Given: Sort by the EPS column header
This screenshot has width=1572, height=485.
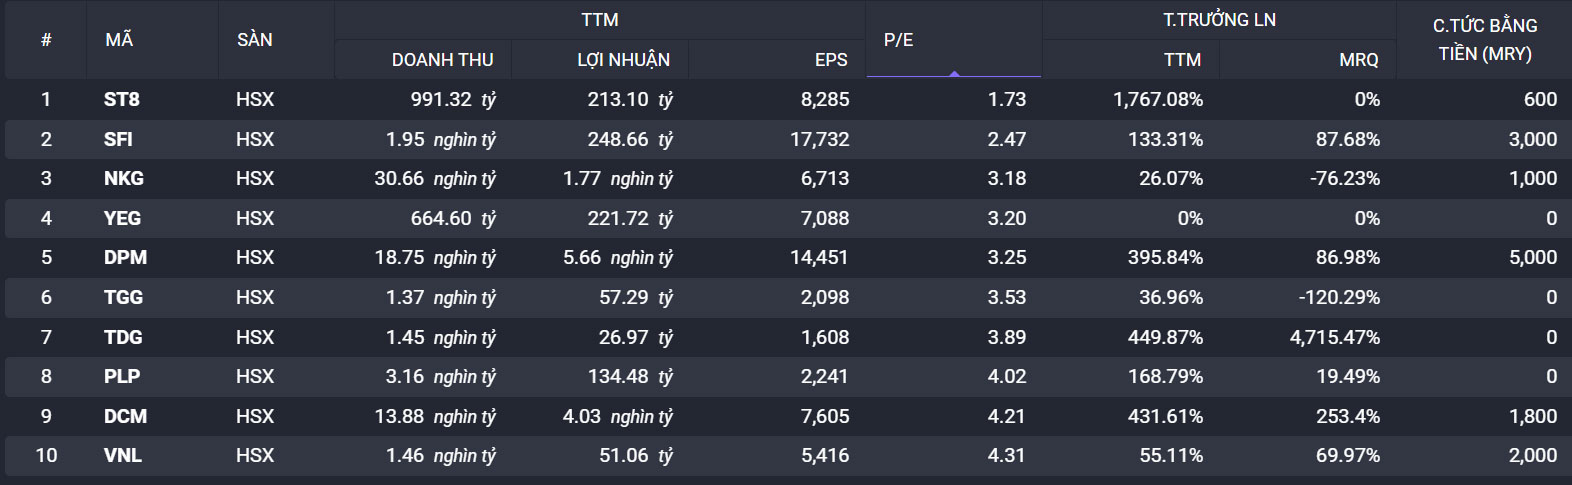Looking at the screenshot, I should (x=830, y=60).
